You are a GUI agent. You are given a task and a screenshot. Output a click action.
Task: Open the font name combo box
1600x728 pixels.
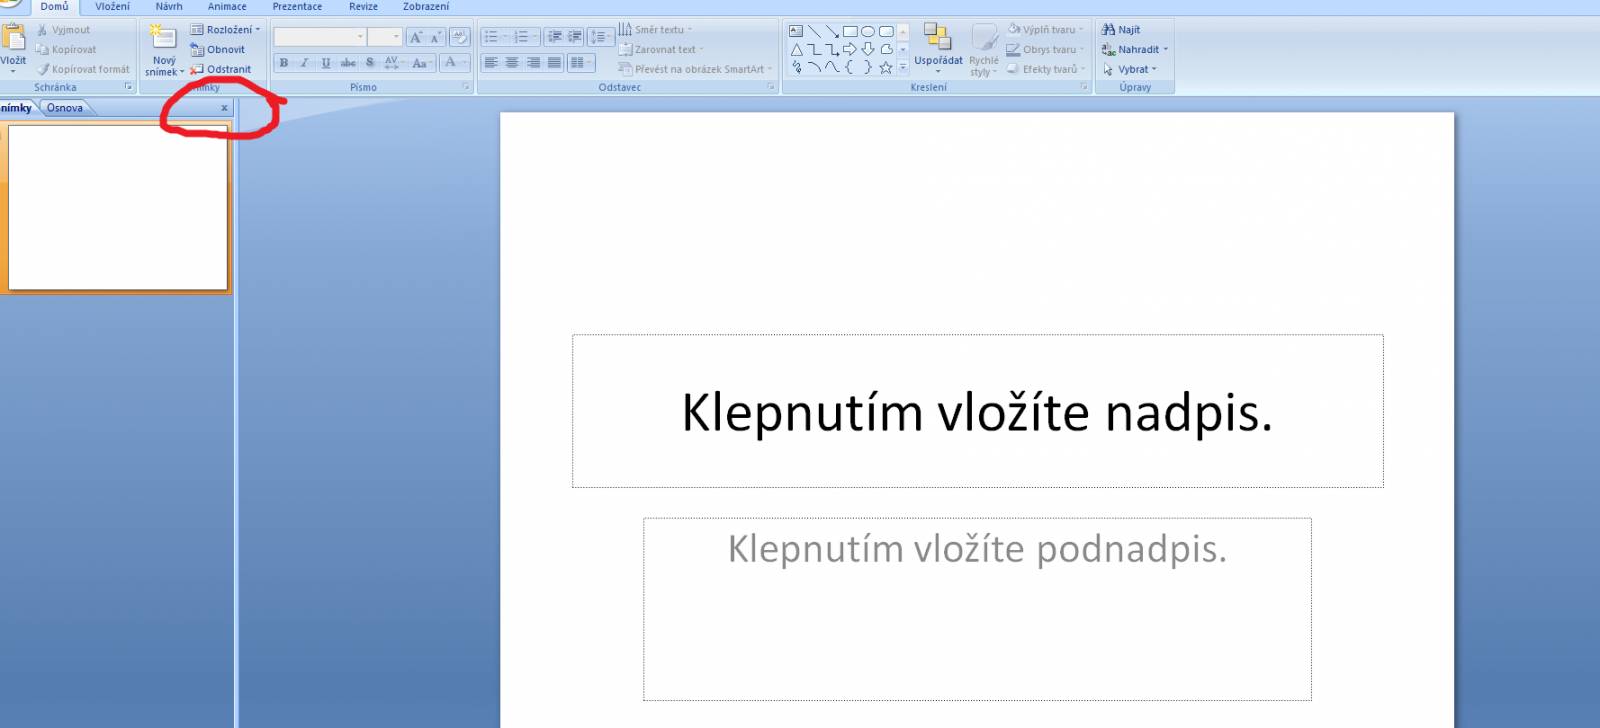[x=320, y=37]
